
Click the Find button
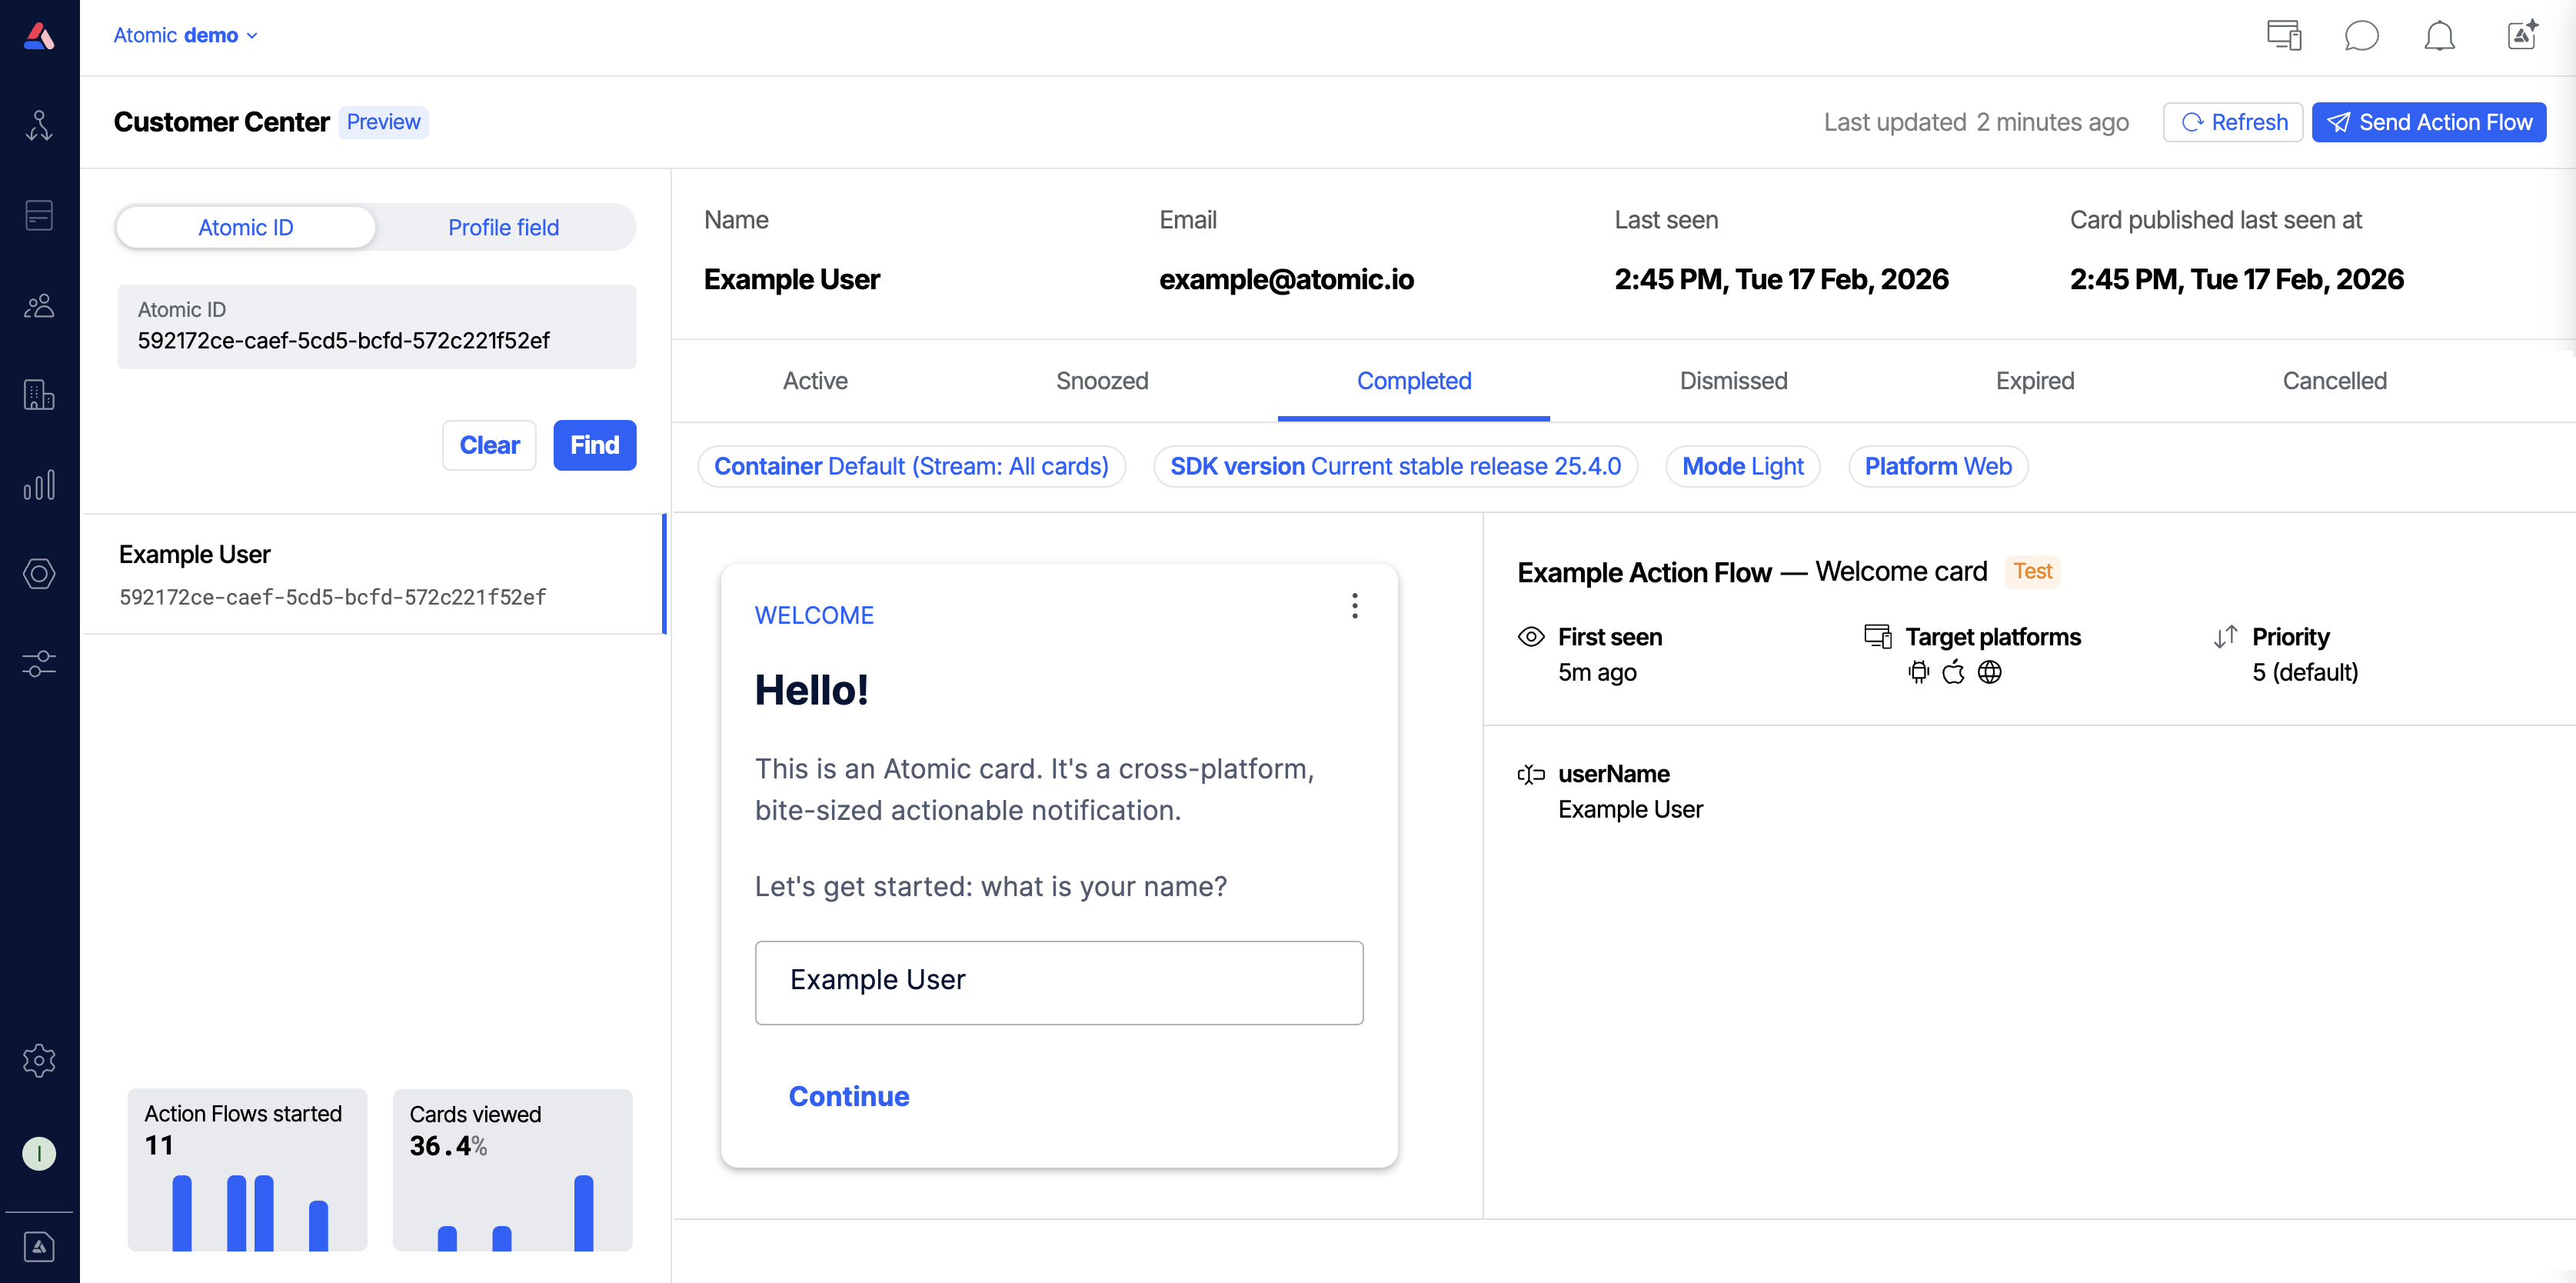click(594, 445)
